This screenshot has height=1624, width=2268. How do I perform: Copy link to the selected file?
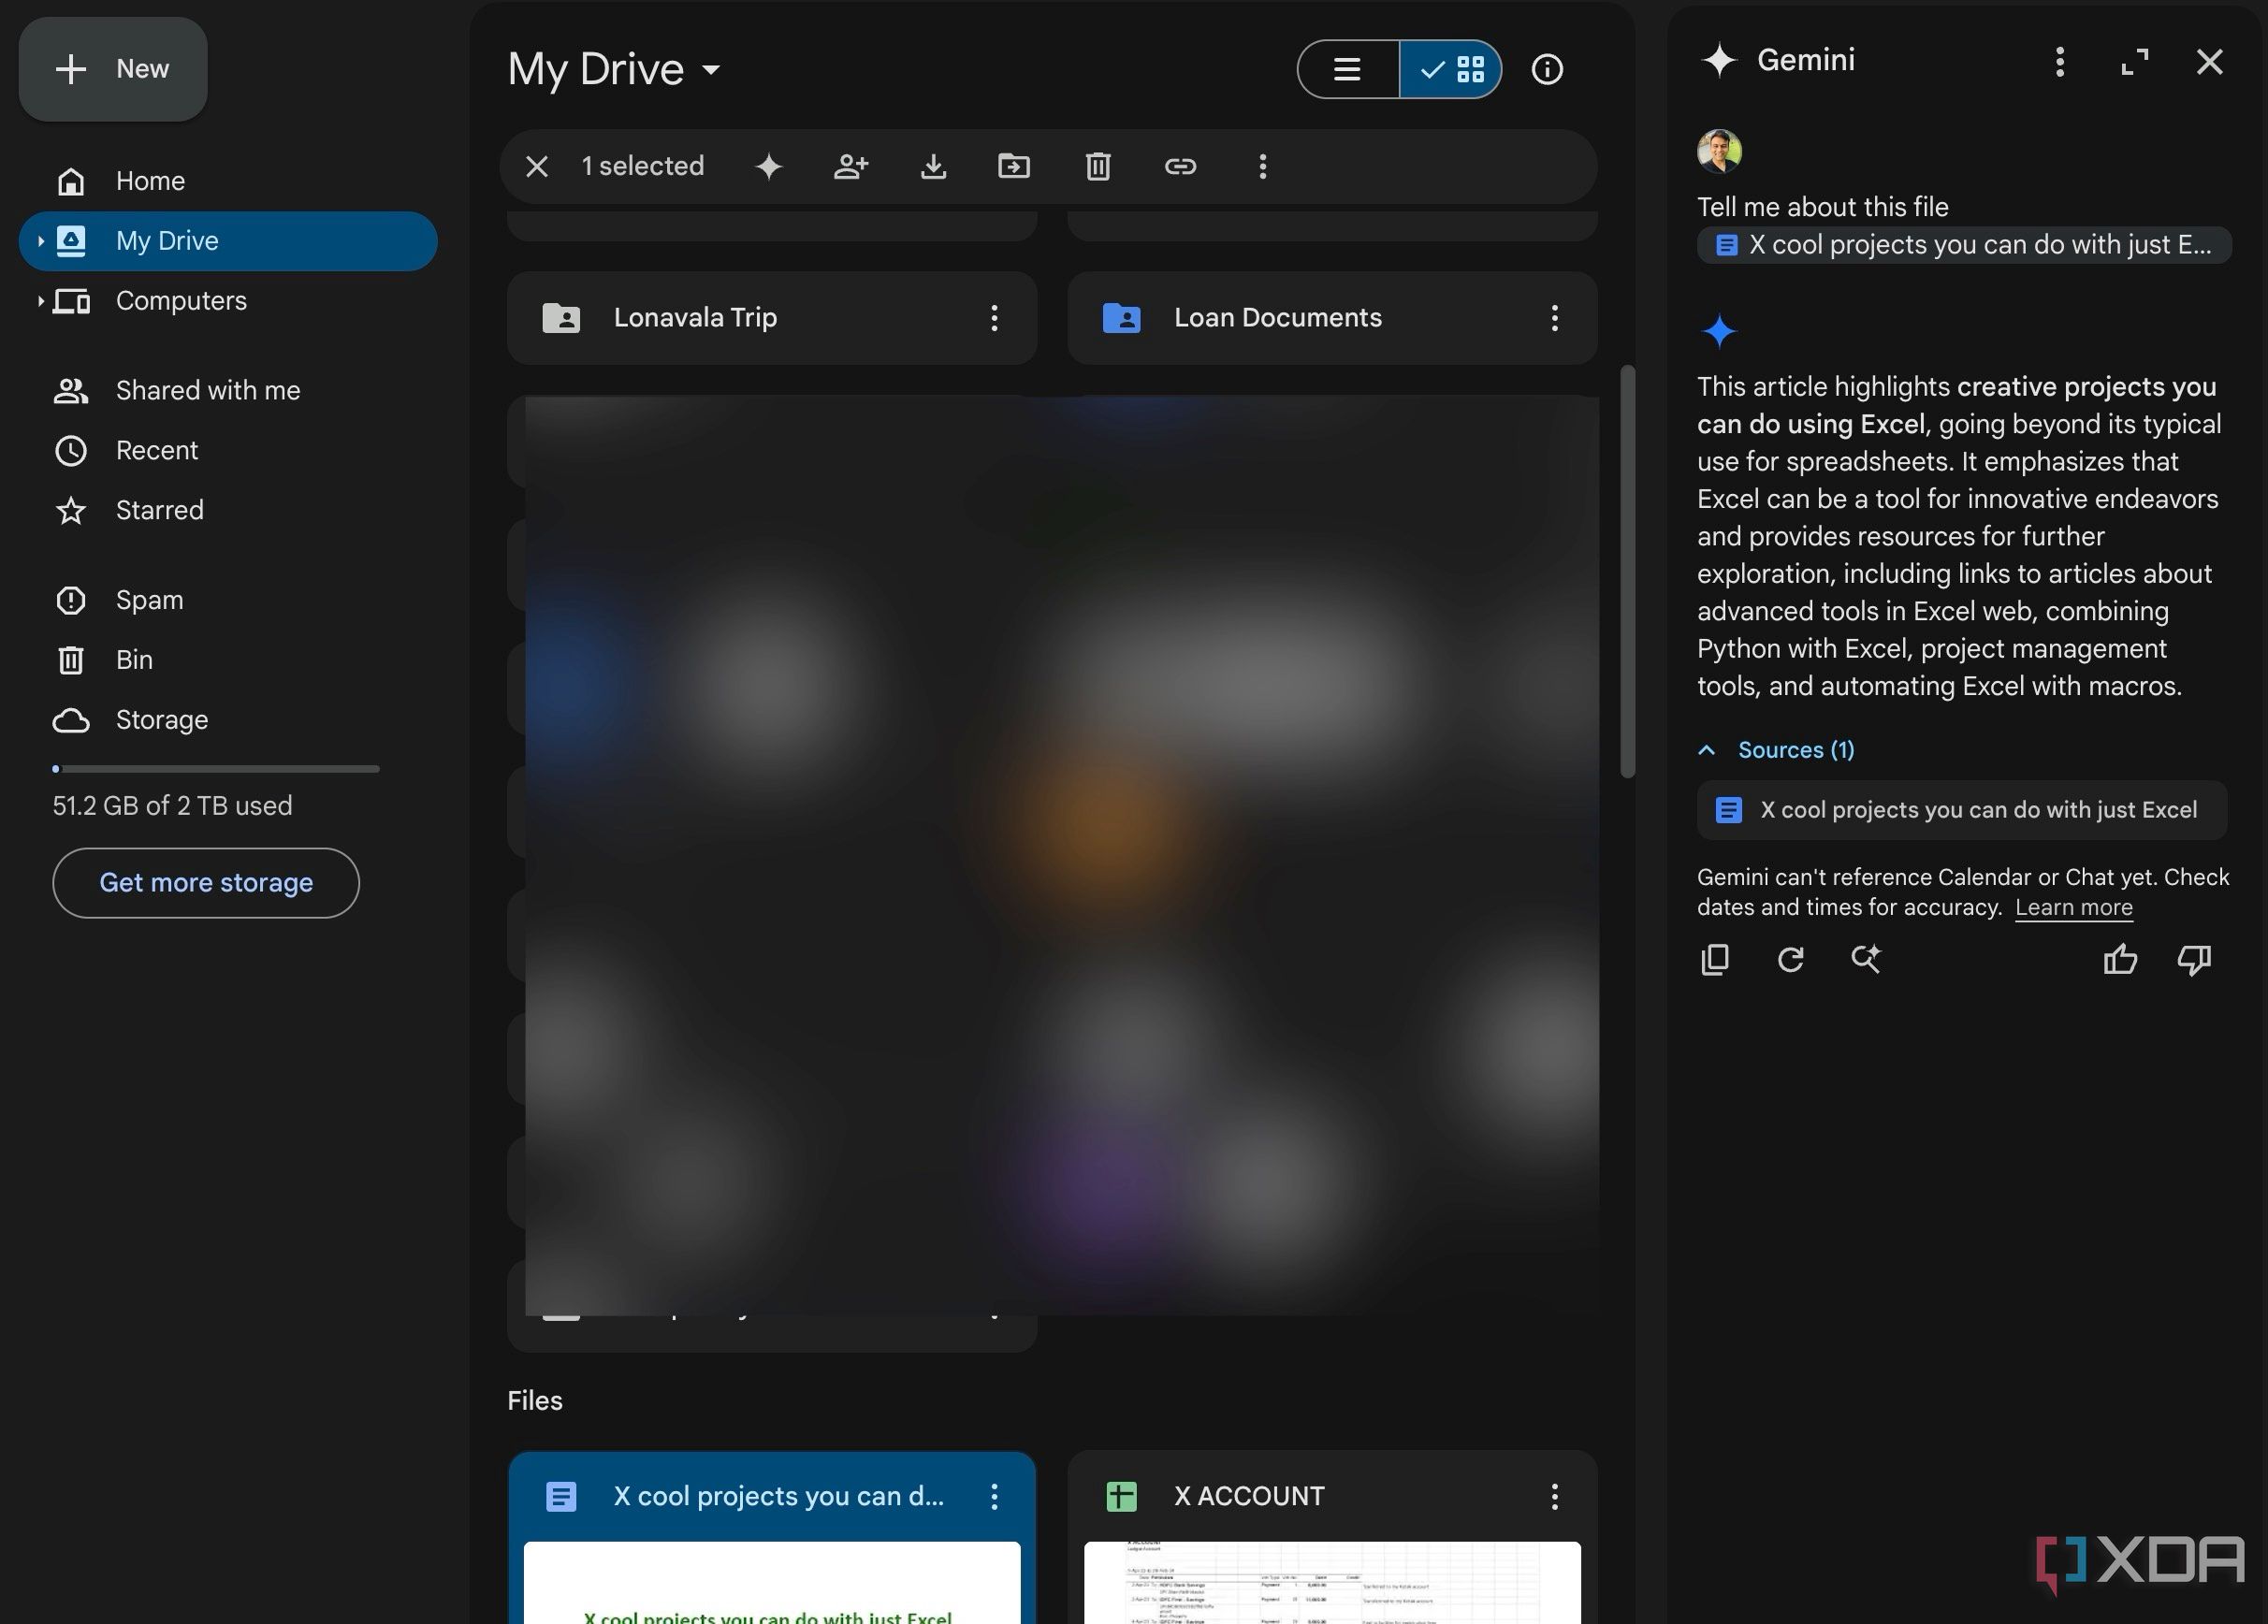click(x=1181, y=166)
